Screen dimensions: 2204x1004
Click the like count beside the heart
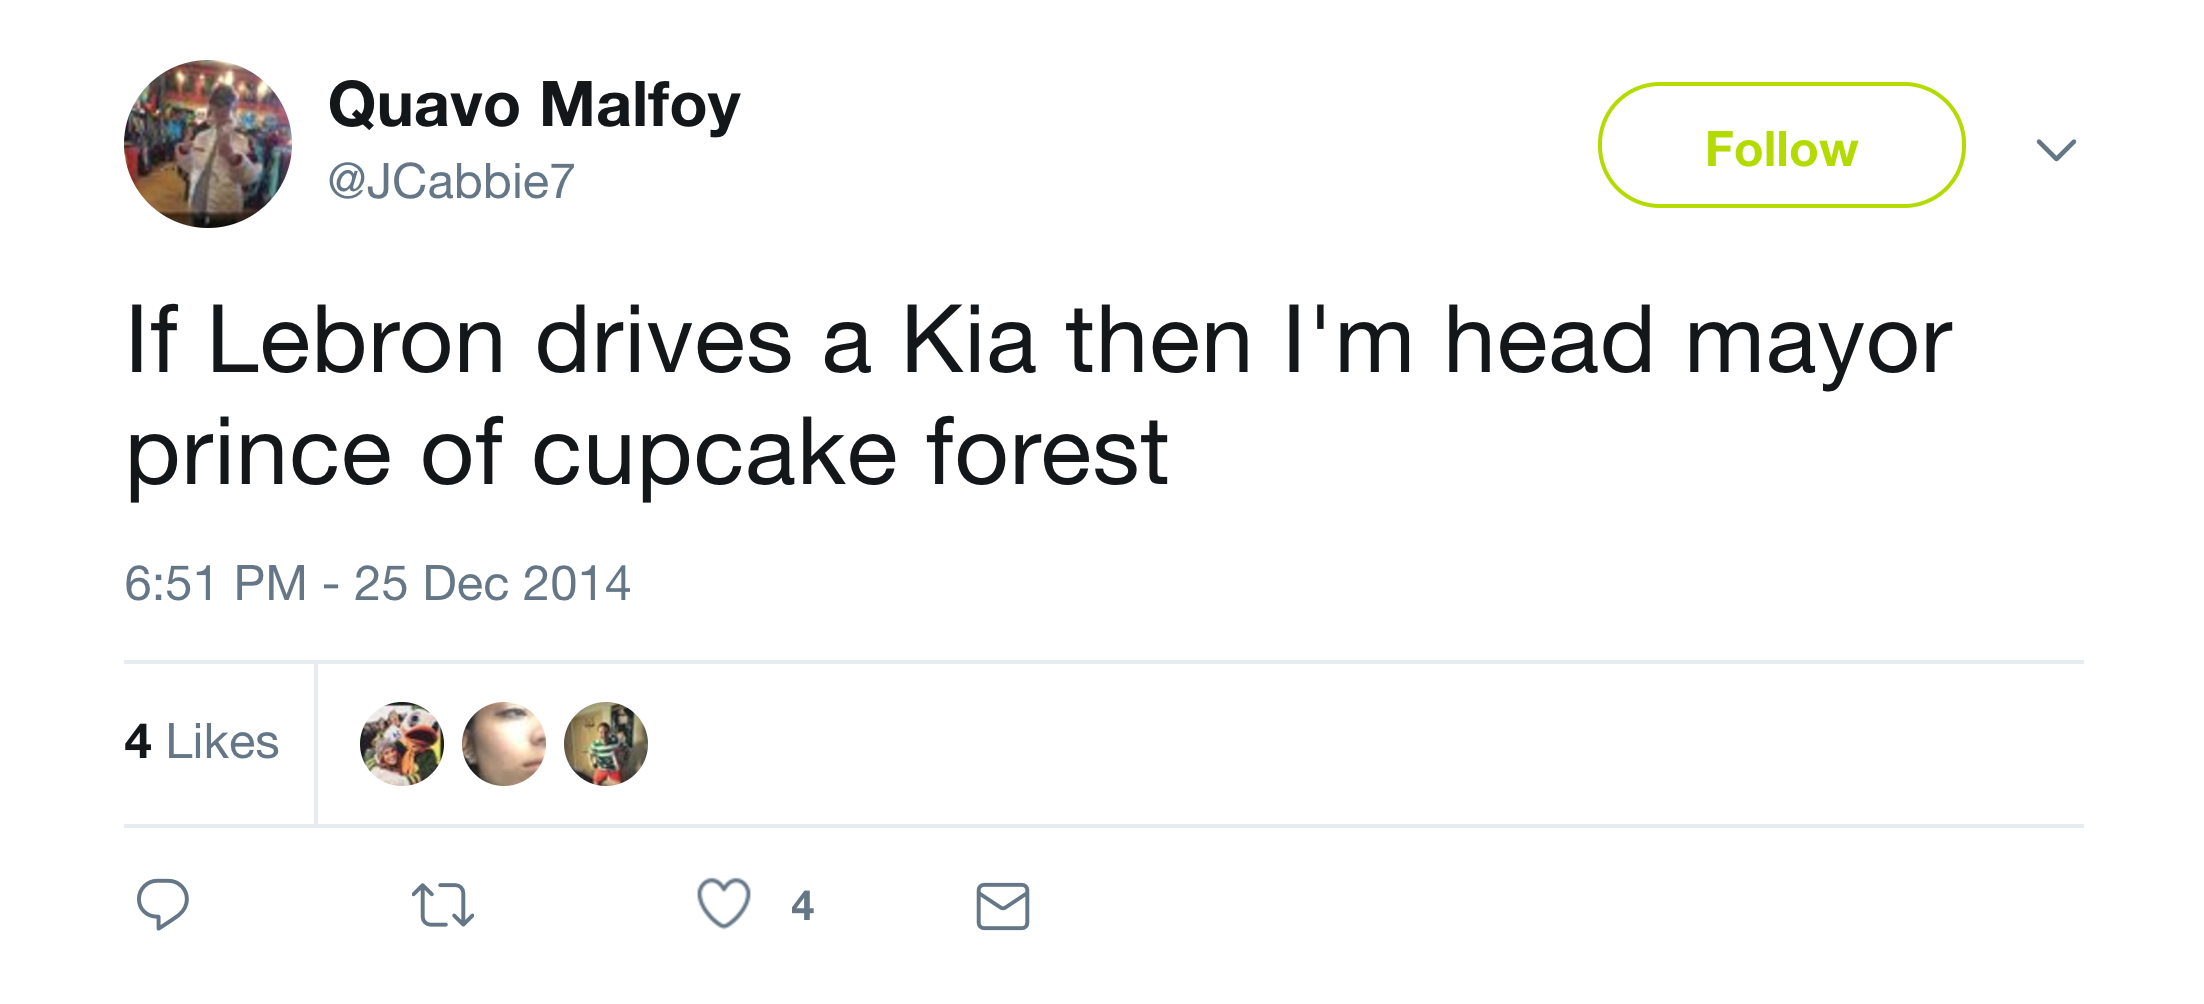point(802,906)
